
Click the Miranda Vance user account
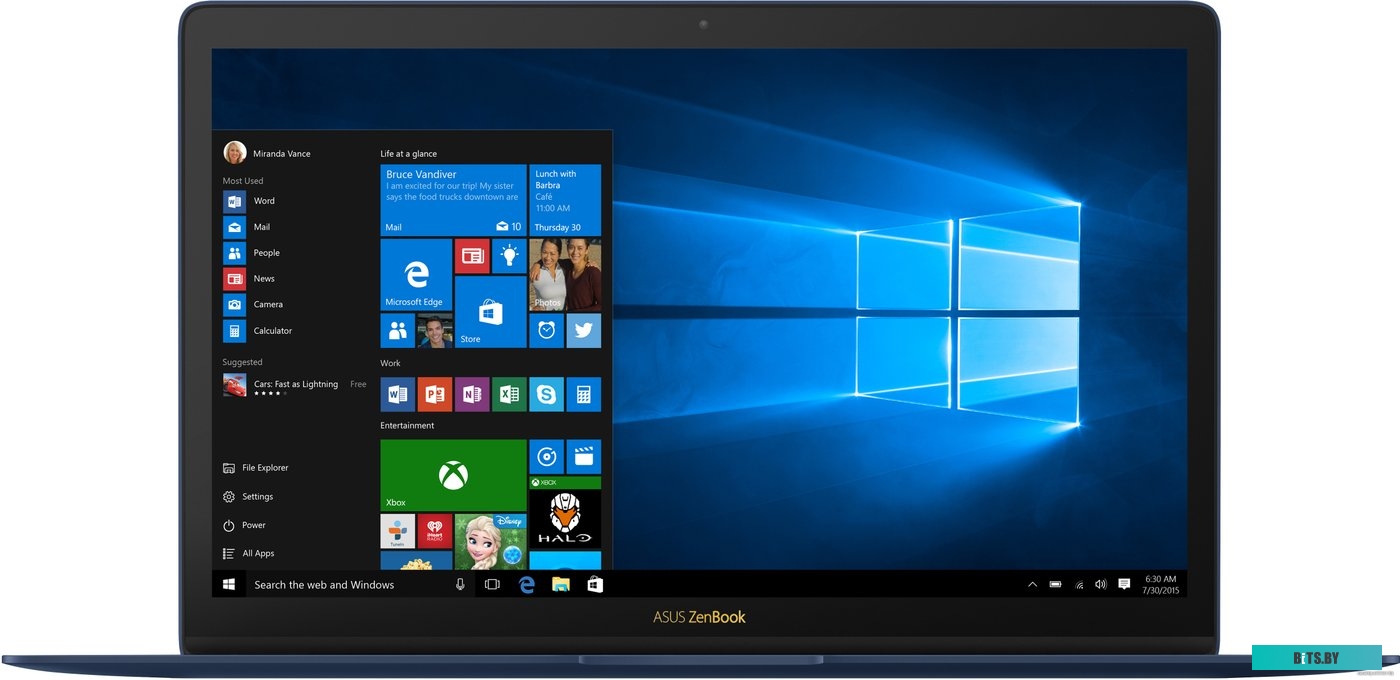click(267, 153)
